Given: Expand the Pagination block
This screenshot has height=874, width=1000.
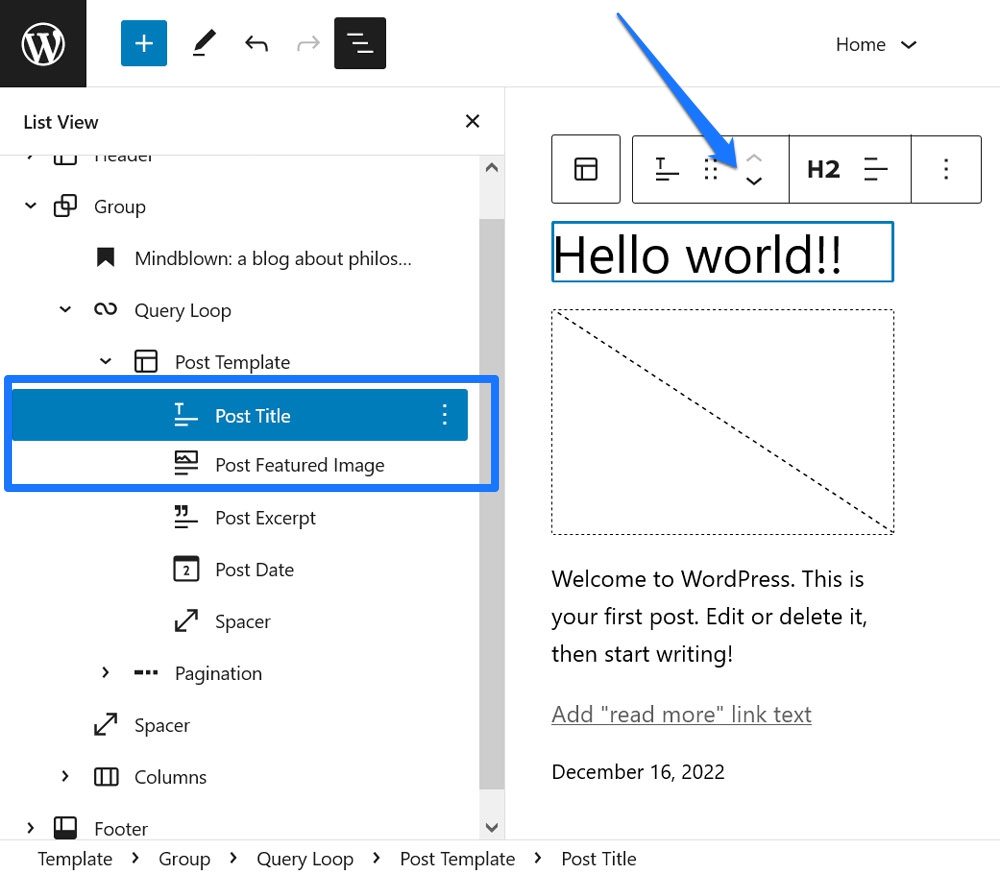Looking at the screenshot, I should pyautogui.click(x=106, y=673).
